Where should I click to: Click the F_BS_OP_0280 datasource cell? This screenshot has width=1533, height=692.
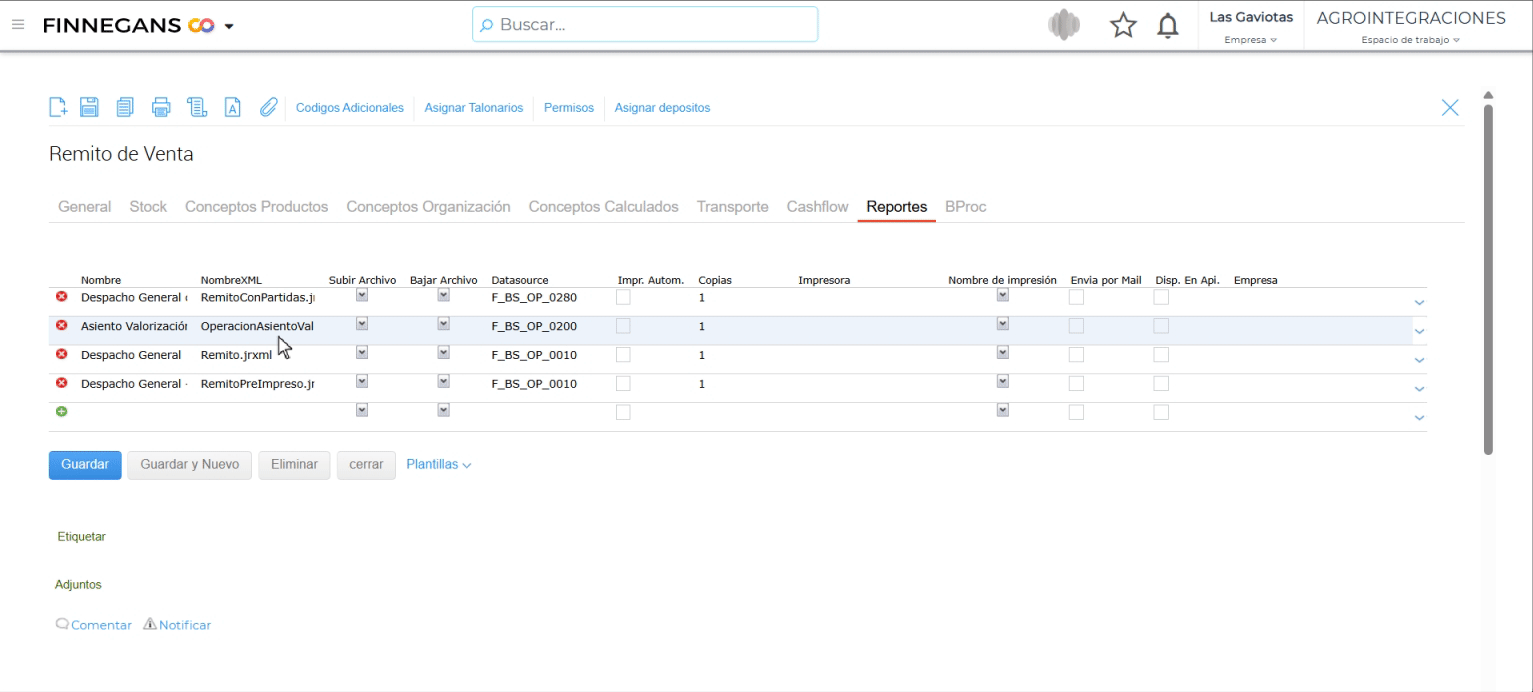[x=534, y=298]
